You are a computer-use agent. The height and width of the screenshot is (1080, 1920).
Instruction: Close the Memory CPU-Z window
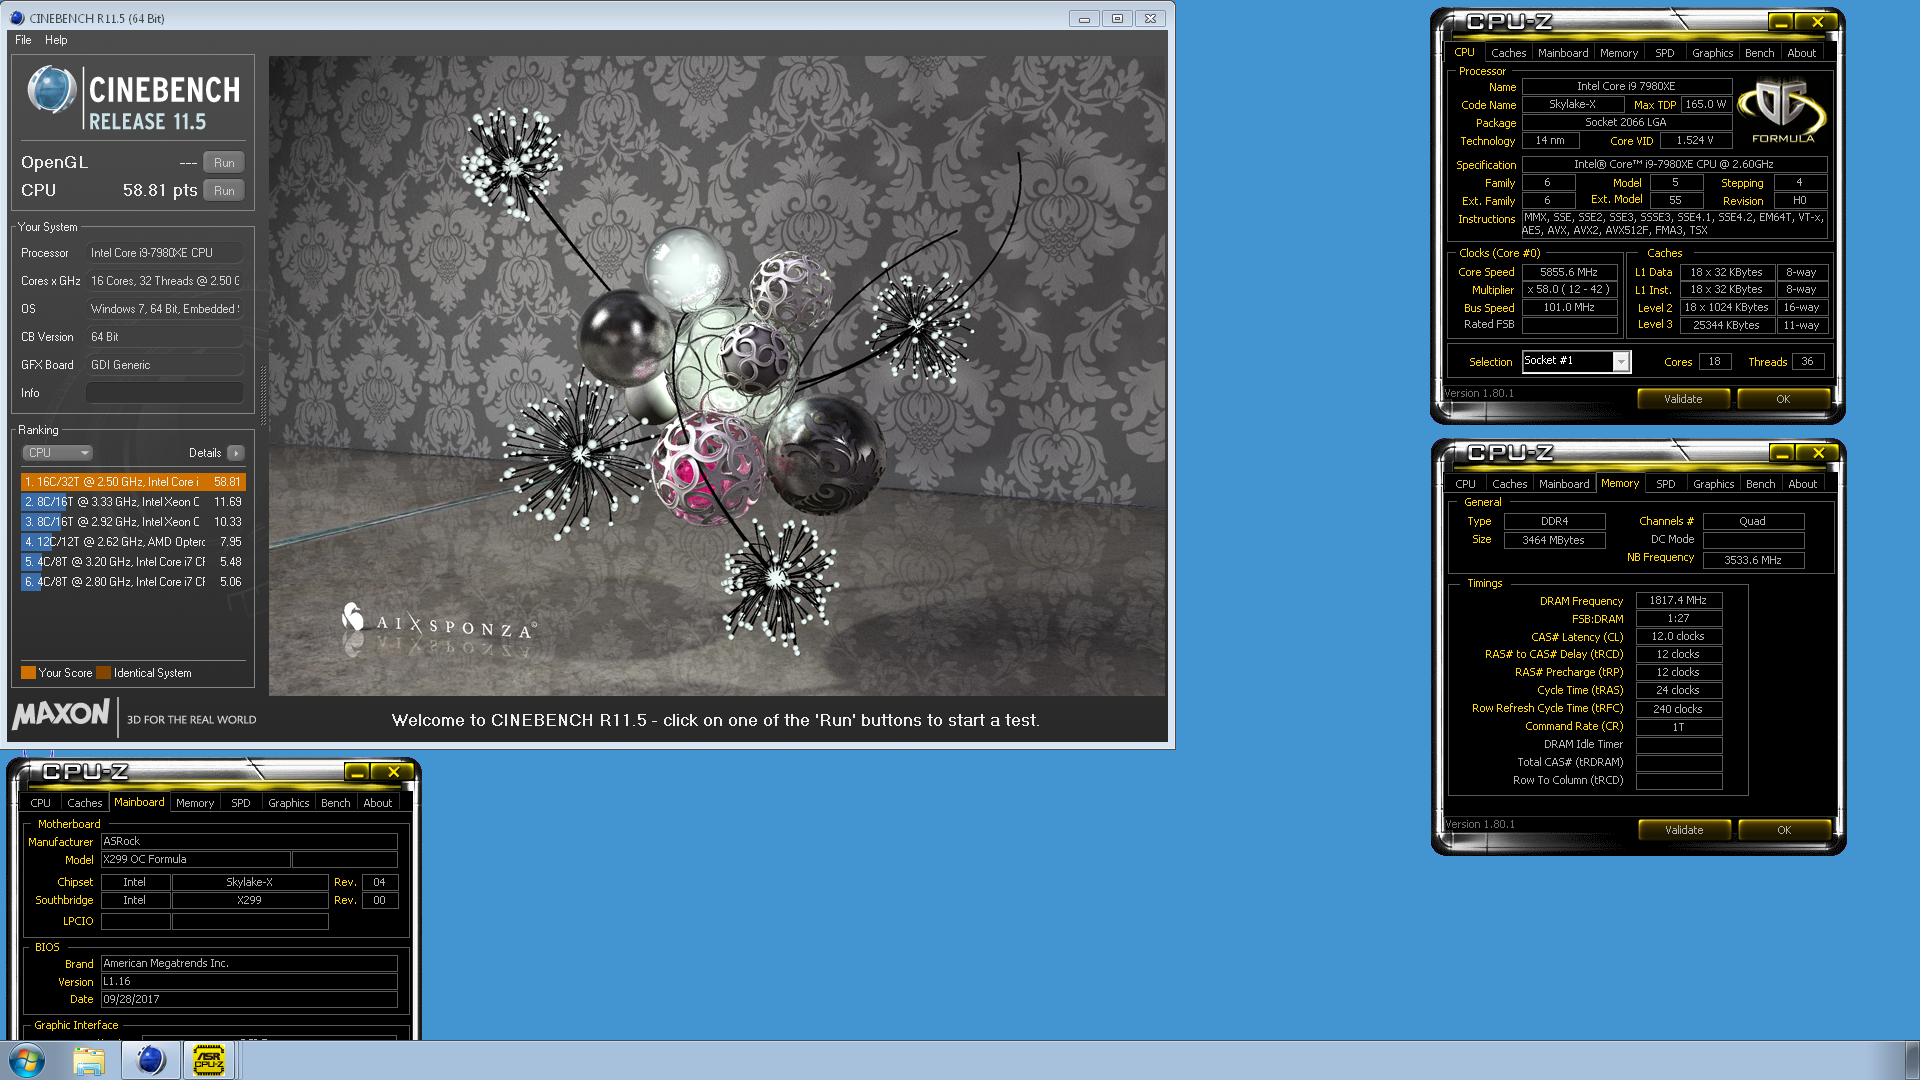pos(1819,453)
